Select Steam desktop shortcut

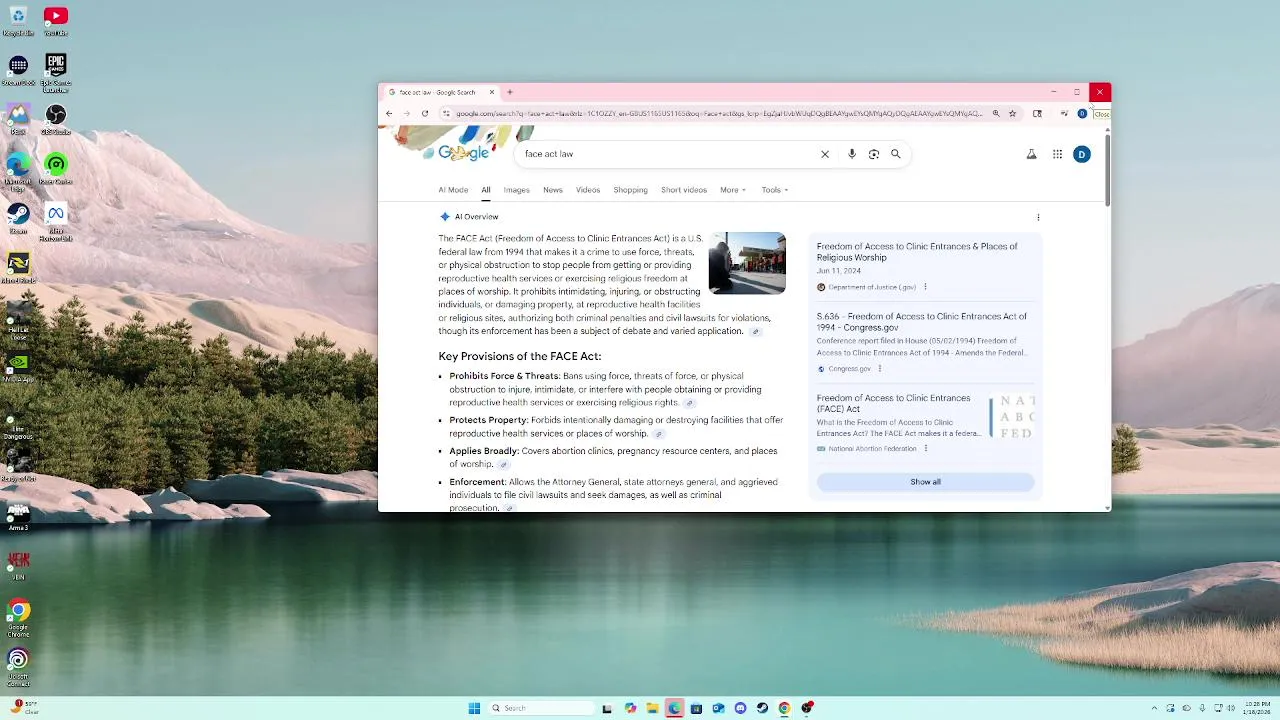(18, 219)
